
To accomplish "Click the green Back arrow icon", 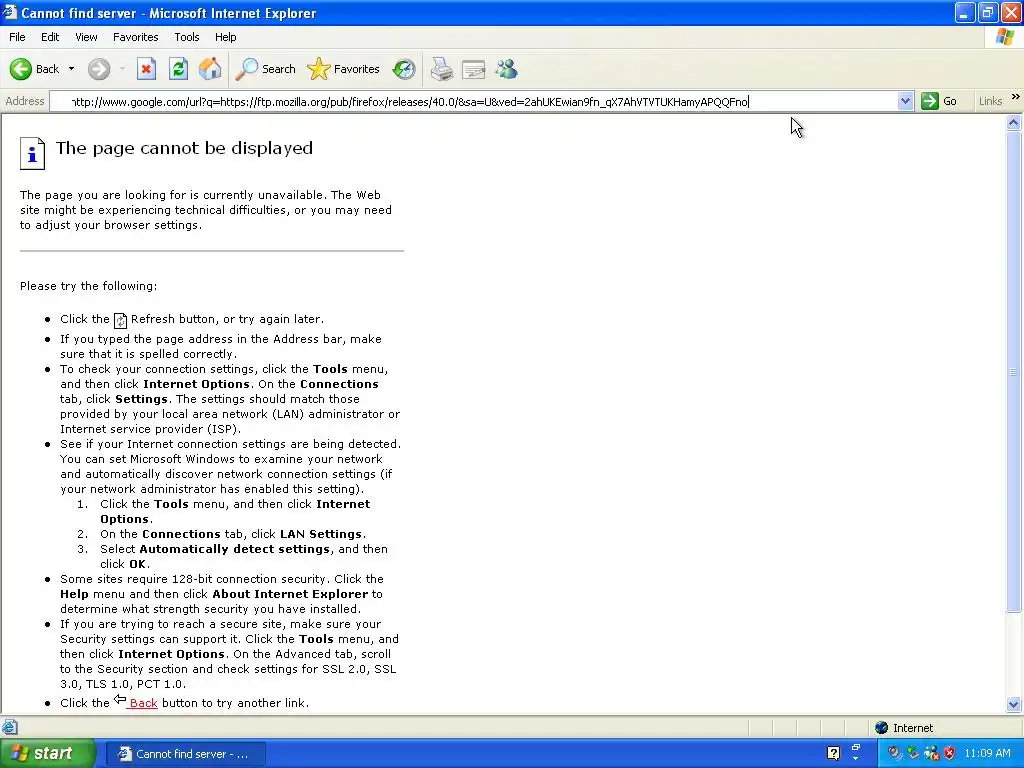I will (x=20, y=69).
